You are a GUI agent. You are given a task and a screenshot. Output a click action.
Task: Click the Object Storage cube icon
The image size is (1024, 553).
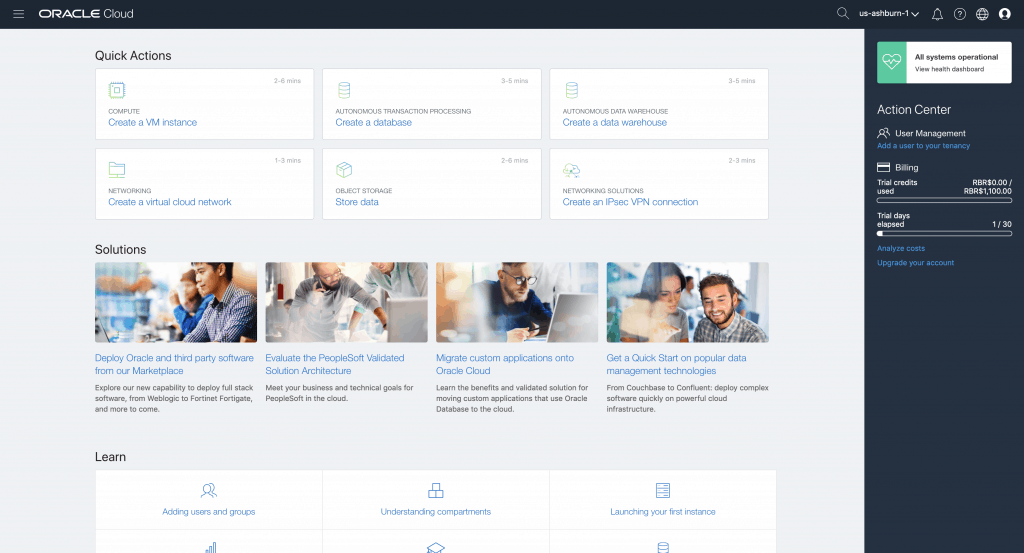pyautogui.click(x=344, y=169)
